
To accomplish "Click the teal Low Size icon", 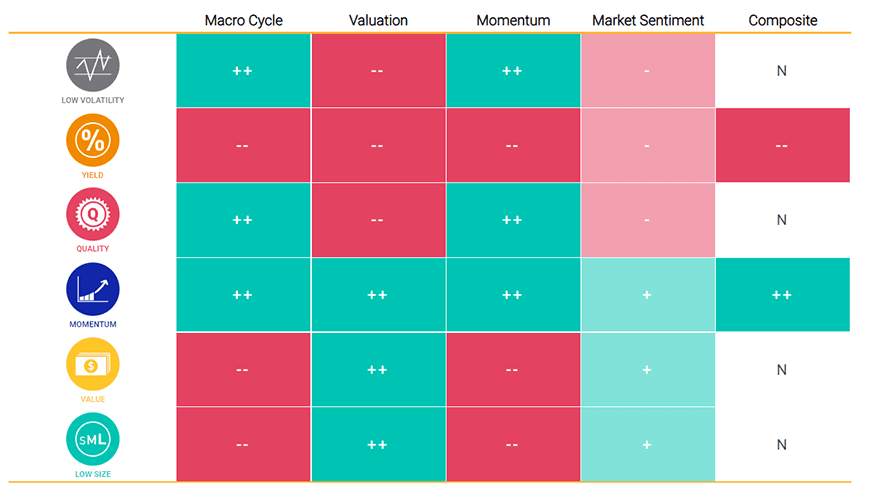I will click(x=92, y=439).
